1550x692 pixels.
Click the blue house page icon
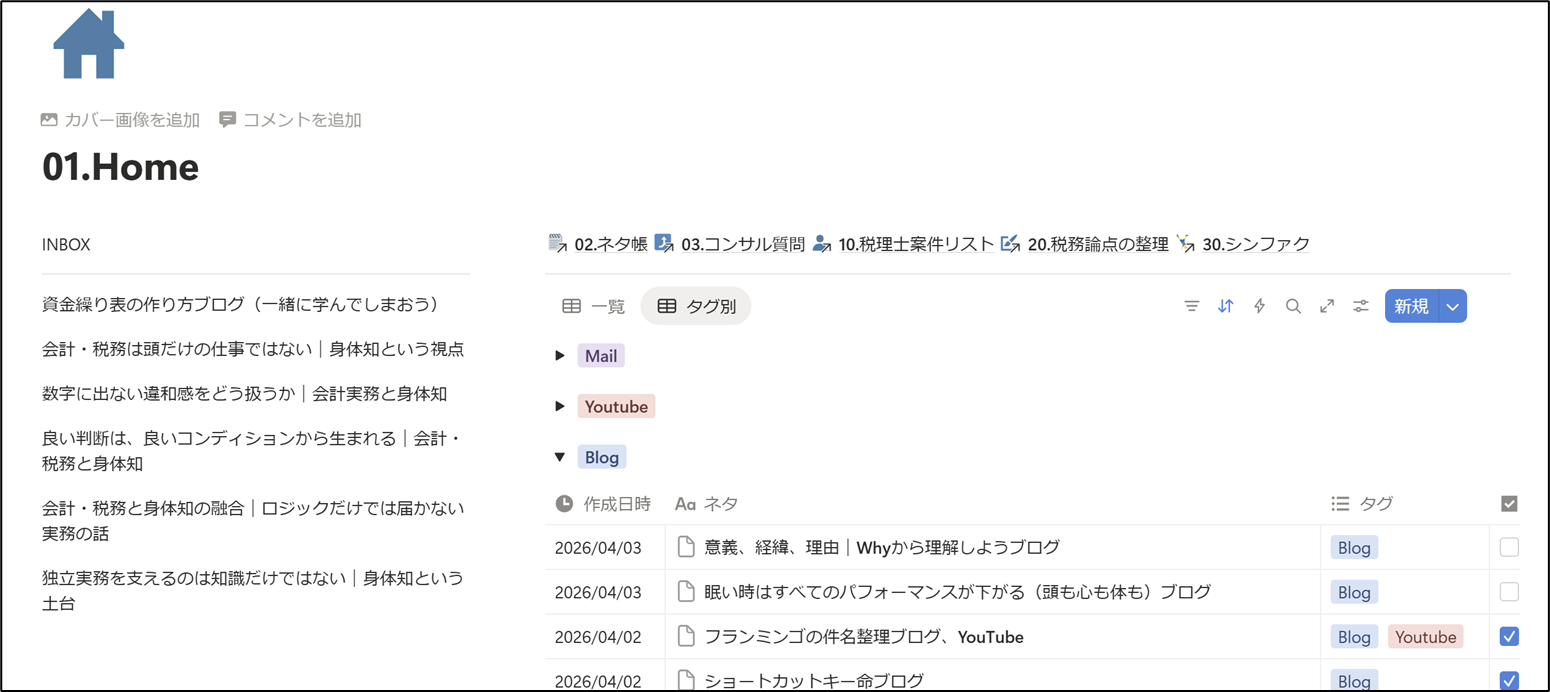coord(89,44)
